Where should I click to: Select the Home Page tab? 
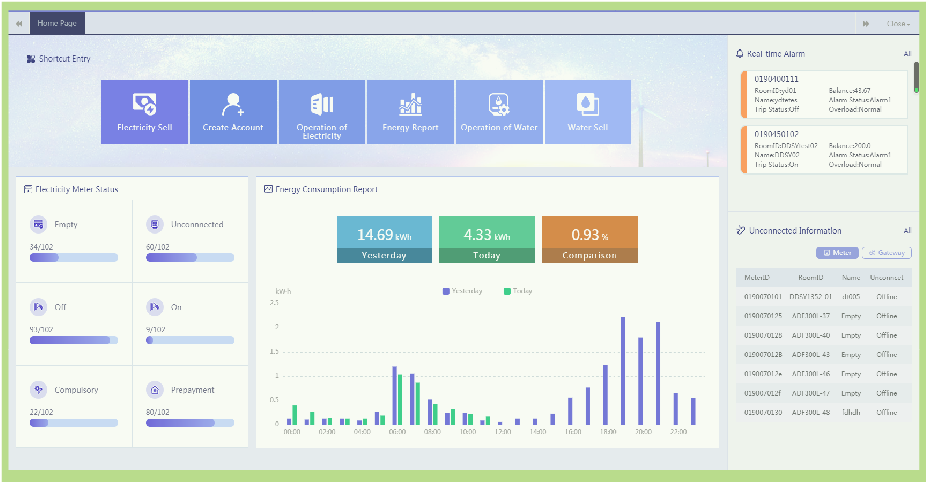tap(59, 23)
